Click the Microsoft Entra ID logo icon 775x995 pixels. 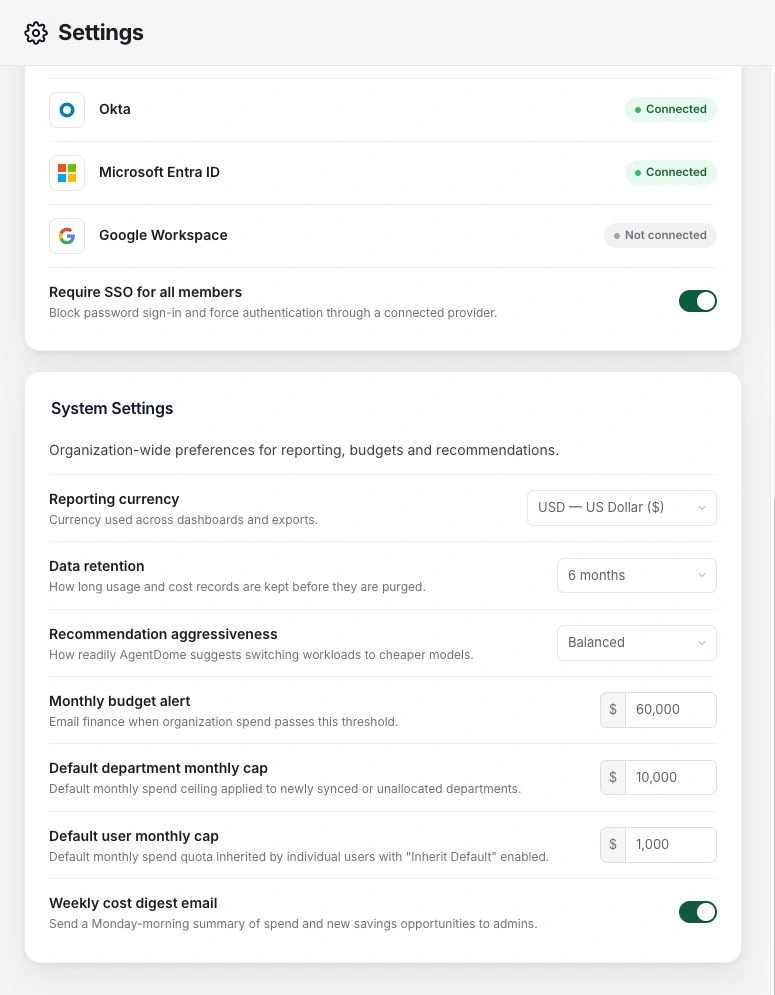[67, 173]
